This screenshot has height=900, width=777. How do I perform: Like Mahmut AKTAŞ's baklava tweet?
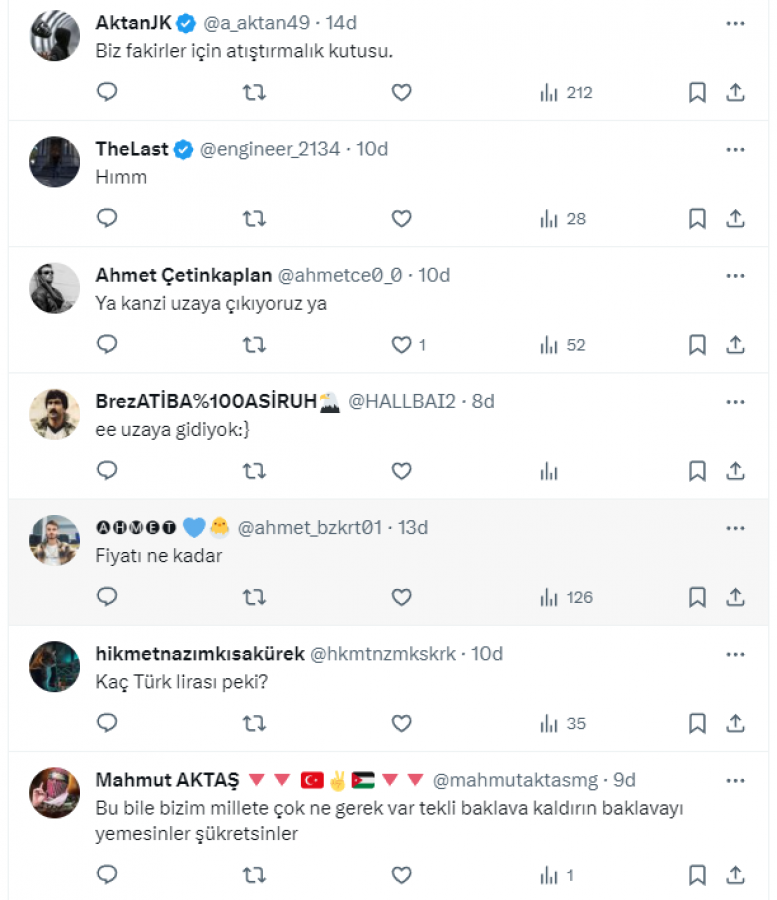401,875
